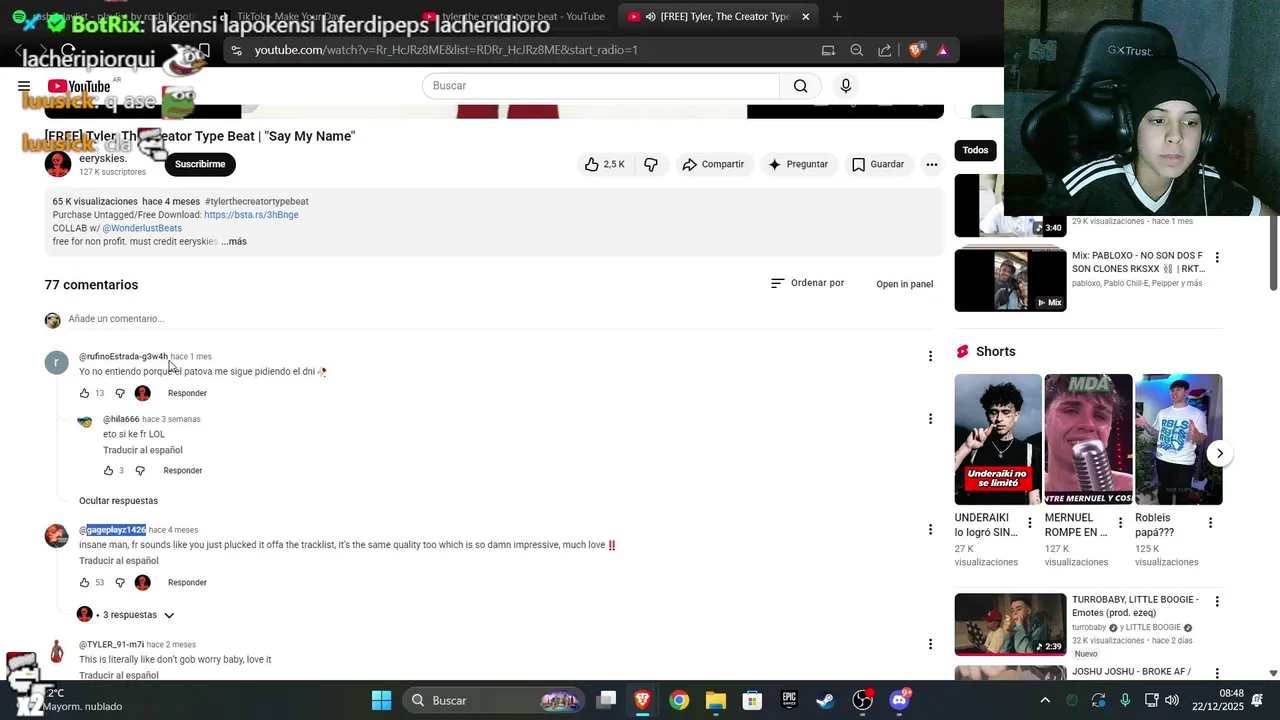Click the YouTube Buscar search field
The image size is (1280, 720).
pyautogui.click(x=601, y=86)
